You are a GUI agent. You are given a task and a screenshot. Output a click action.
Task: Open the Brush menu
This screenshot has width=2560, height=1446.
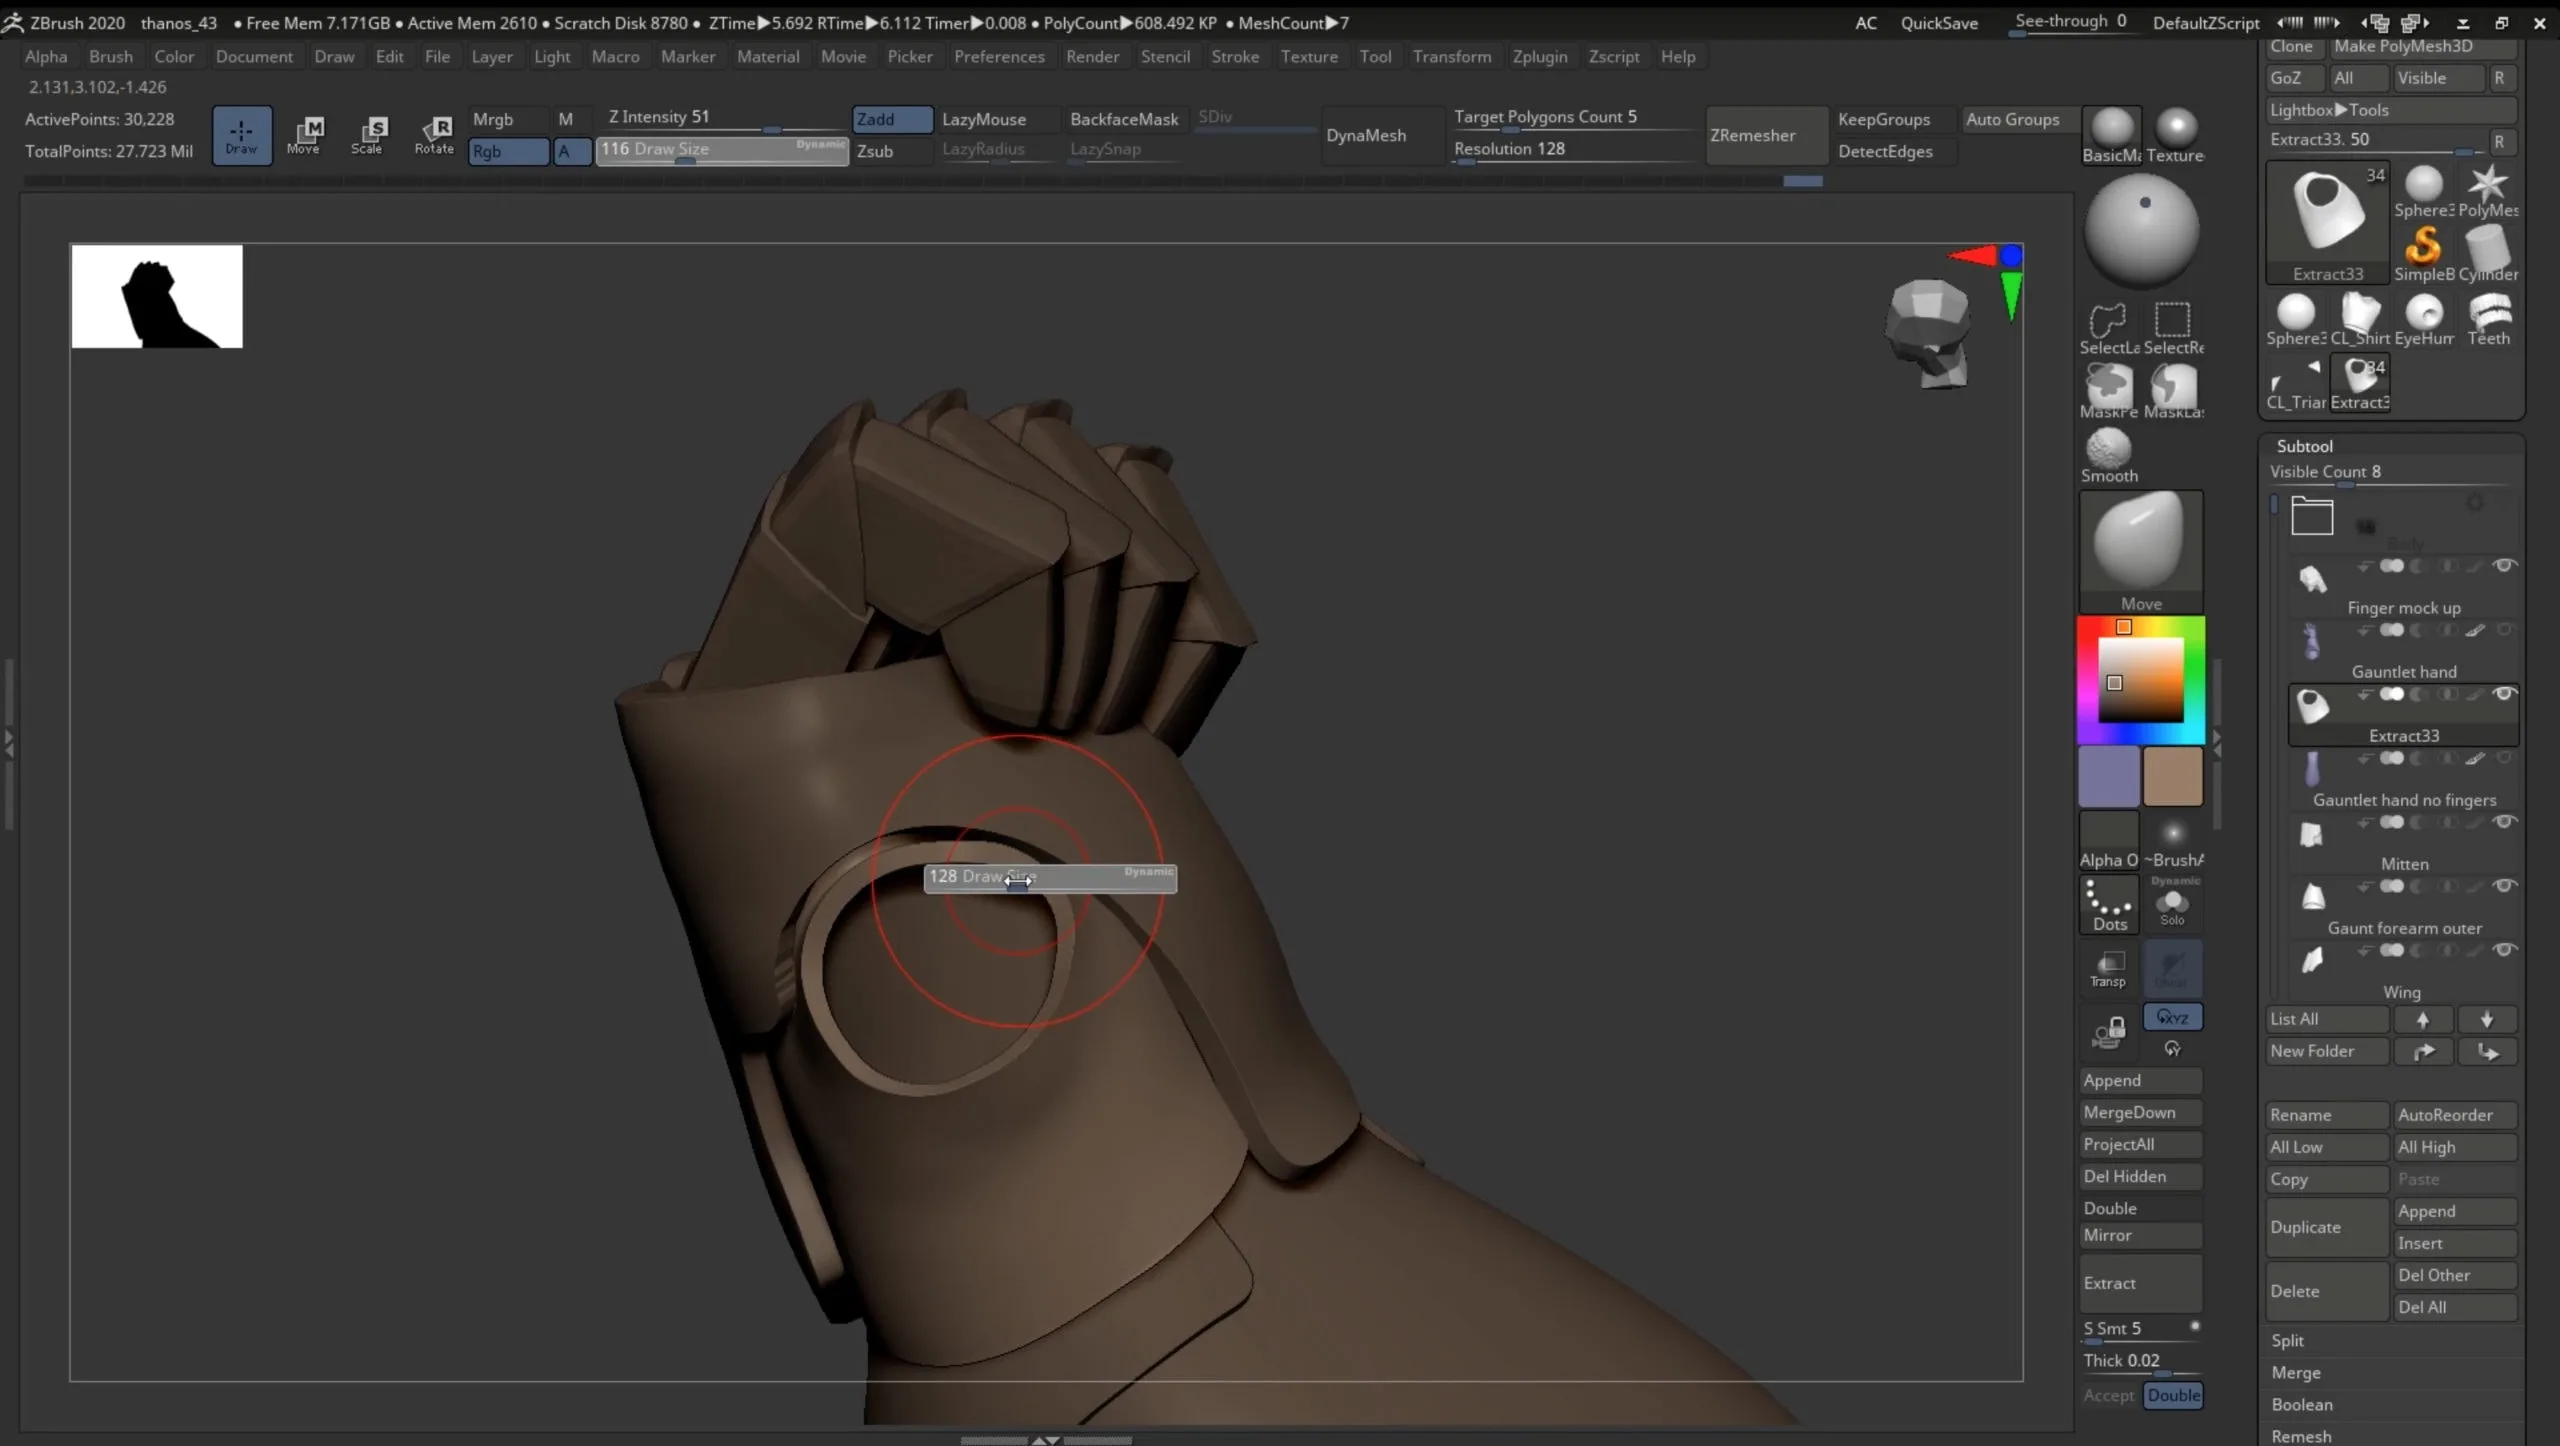[110, 57]
